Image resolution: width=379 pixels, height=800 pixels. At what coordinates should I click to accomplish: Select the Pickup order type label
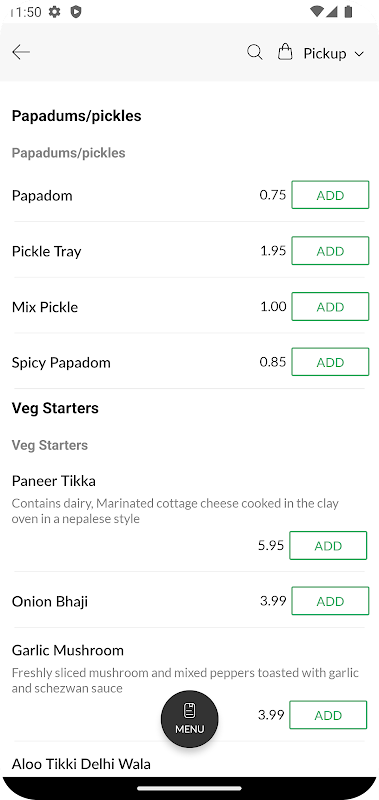tap(324, 53)
